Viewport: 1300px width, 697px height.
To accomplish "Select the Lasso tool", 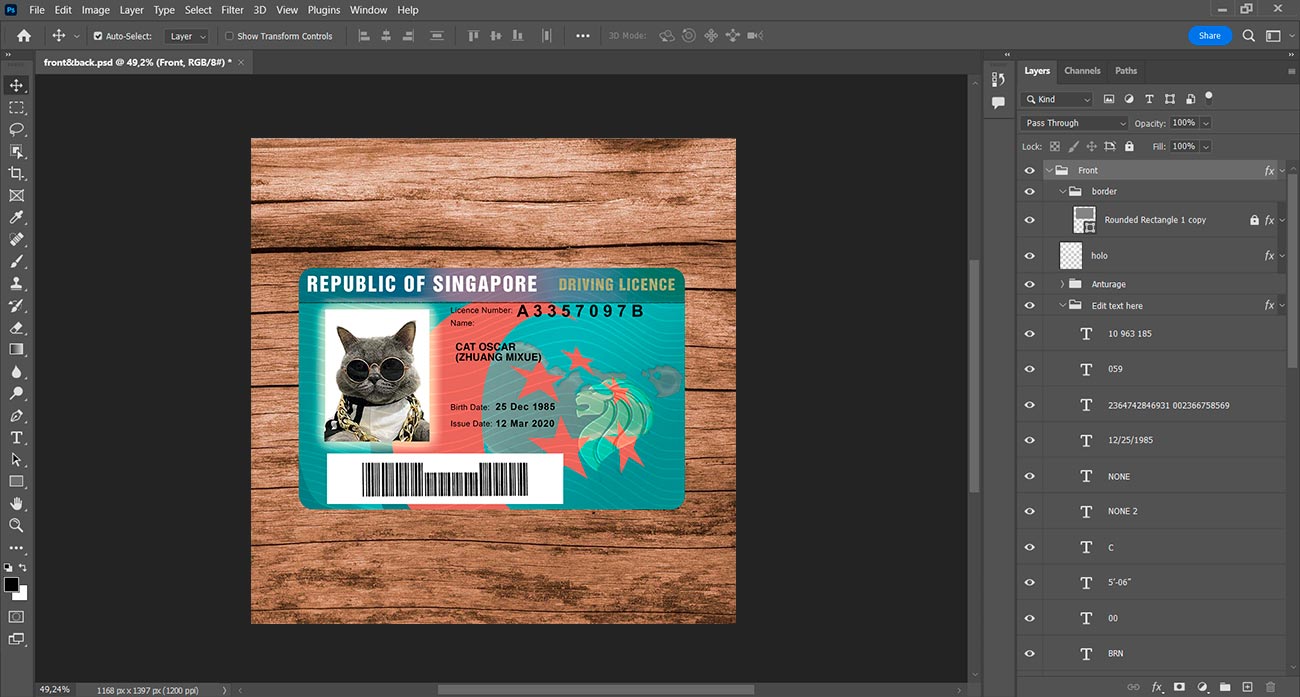I will click(x=16, y=129).
